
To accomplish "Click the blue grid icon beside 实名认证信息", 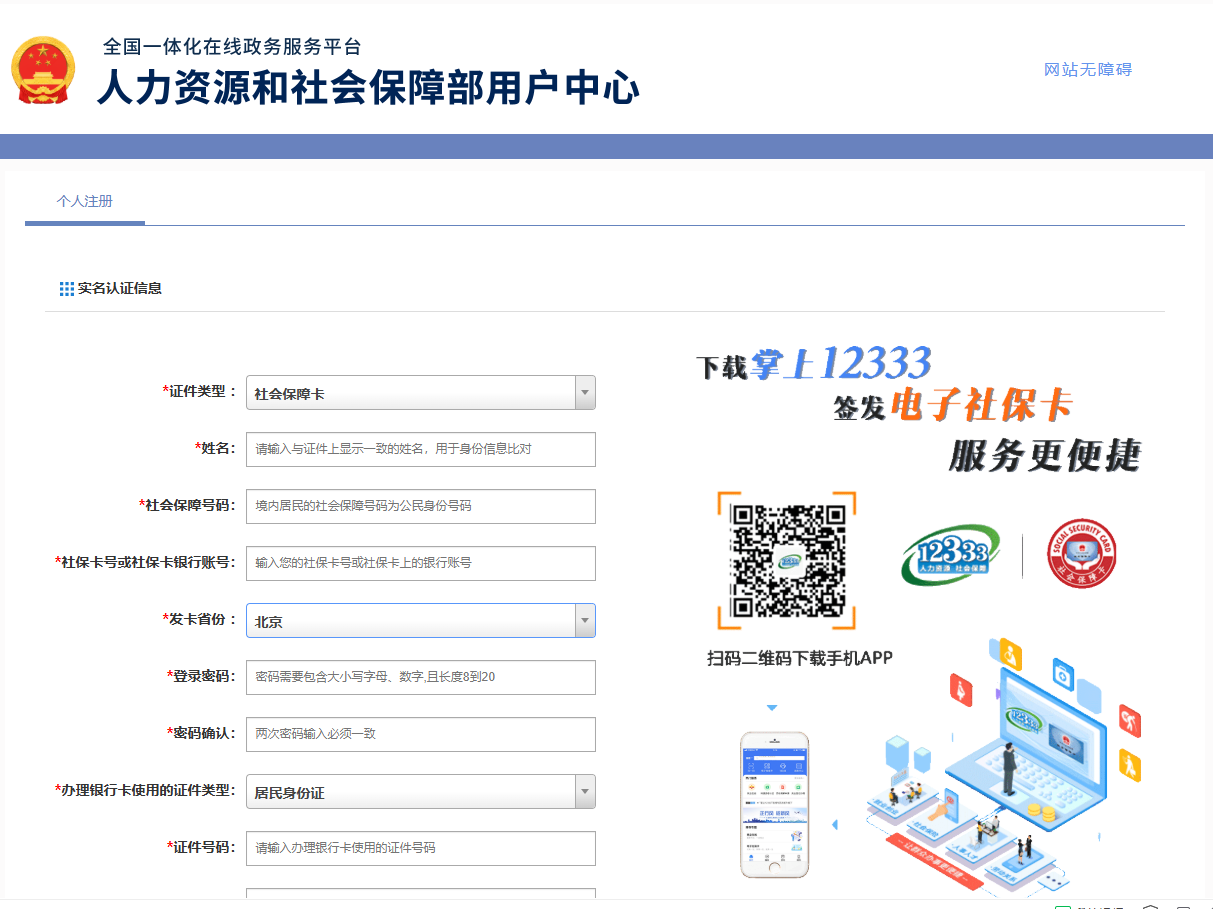I will tap(67, 289).
